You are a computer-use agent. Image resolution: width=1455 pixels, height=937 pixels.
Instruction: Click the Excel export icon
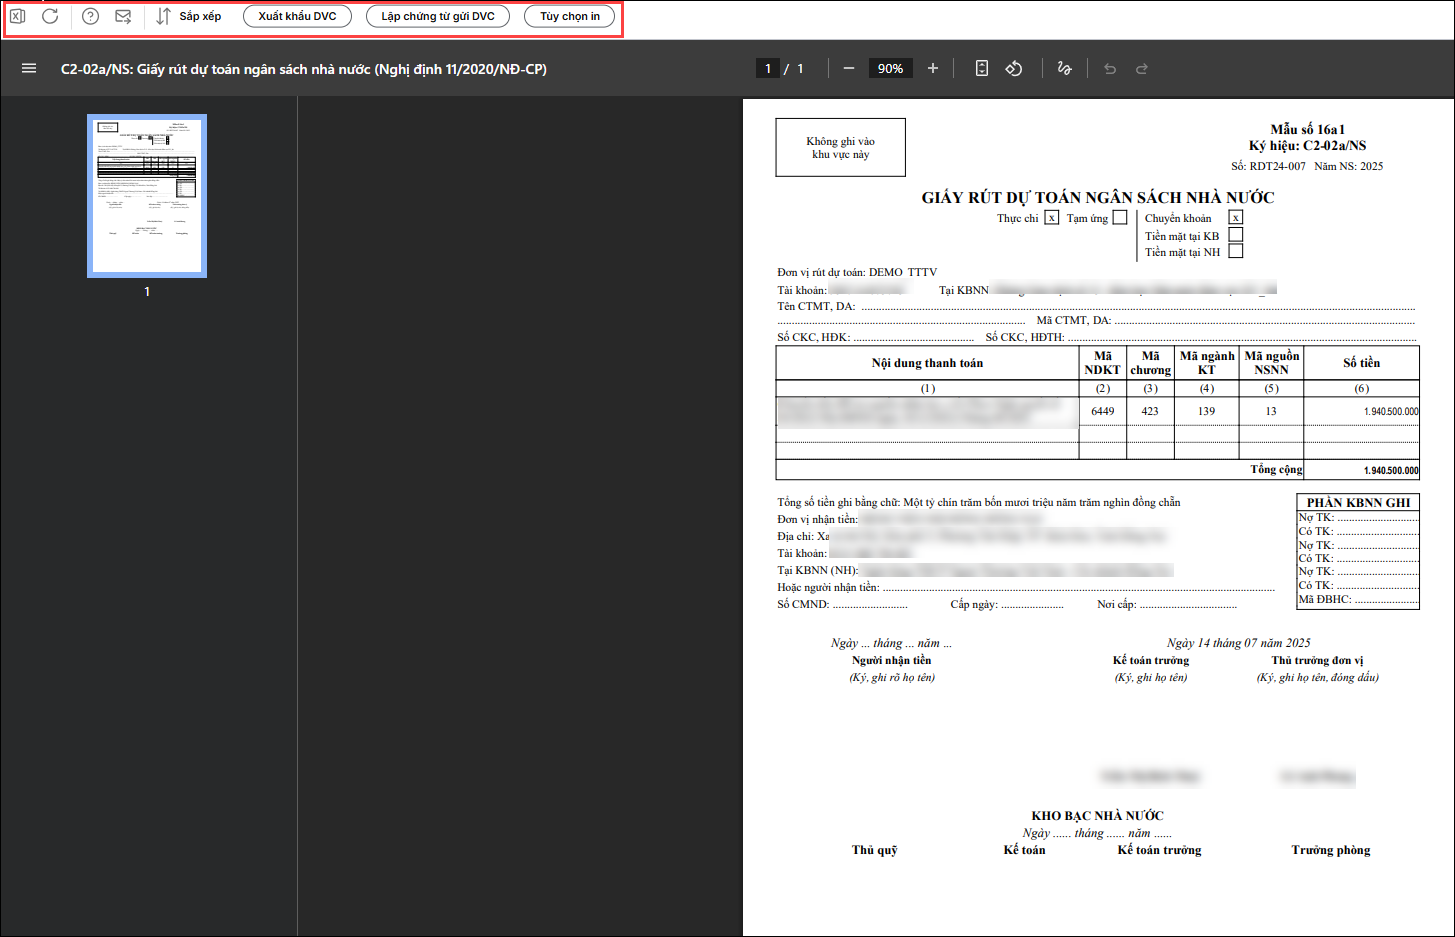18,16
